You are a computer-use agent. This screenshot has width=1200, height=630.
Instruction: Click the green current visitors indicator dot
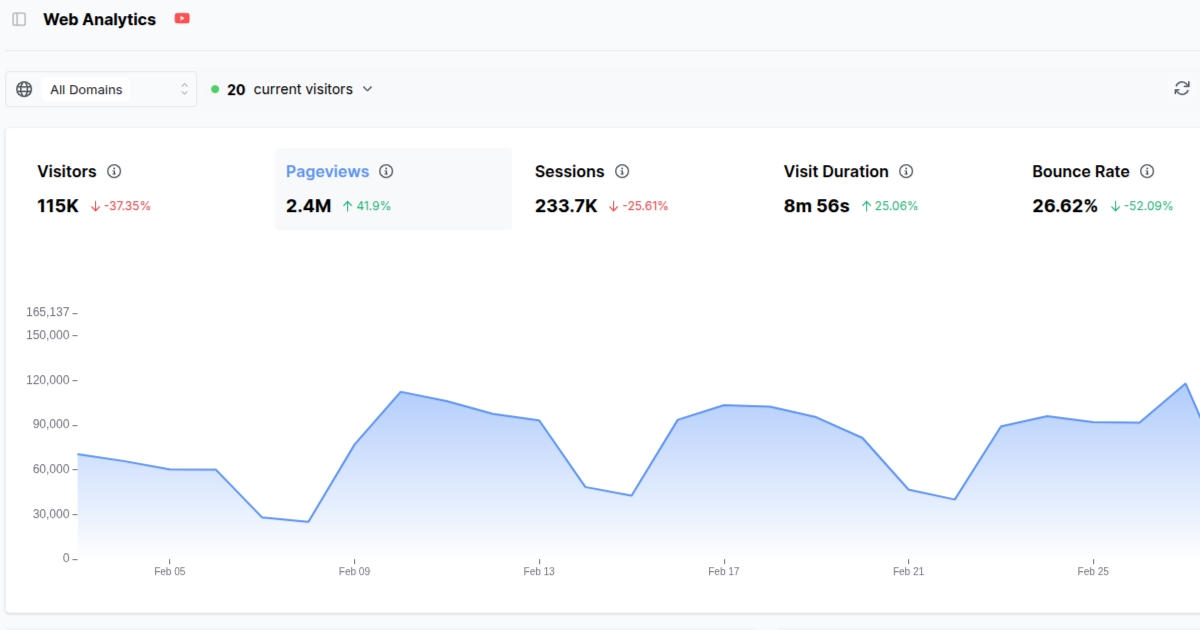click(x=215, y=89)
